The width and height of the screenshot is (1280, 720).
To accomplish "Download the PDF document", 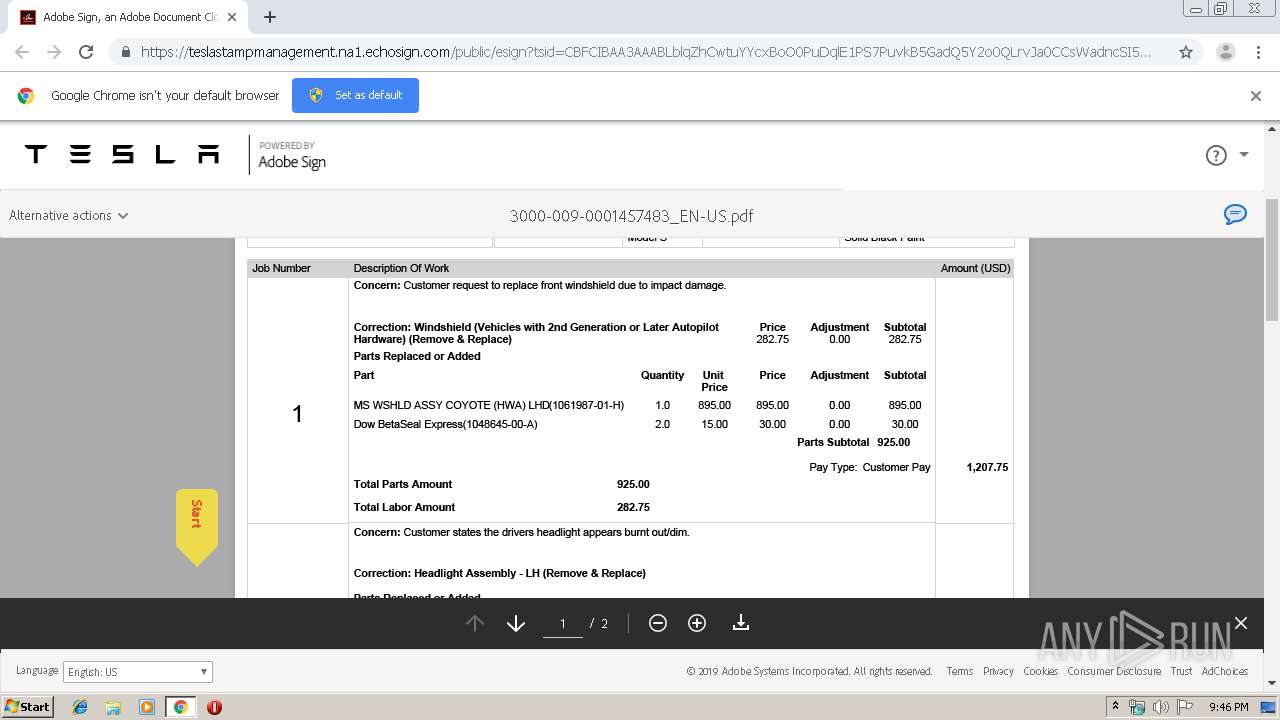I will point(741,623).
